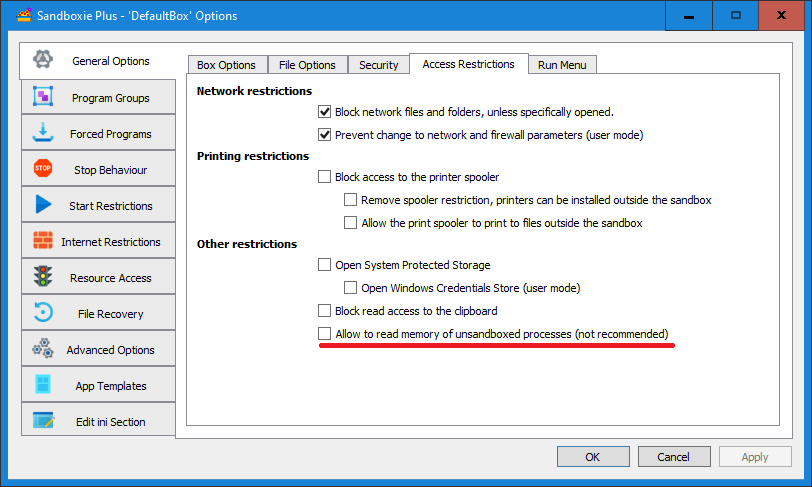Click the Program Groups icon
The image size is (812, 487).
43,97
